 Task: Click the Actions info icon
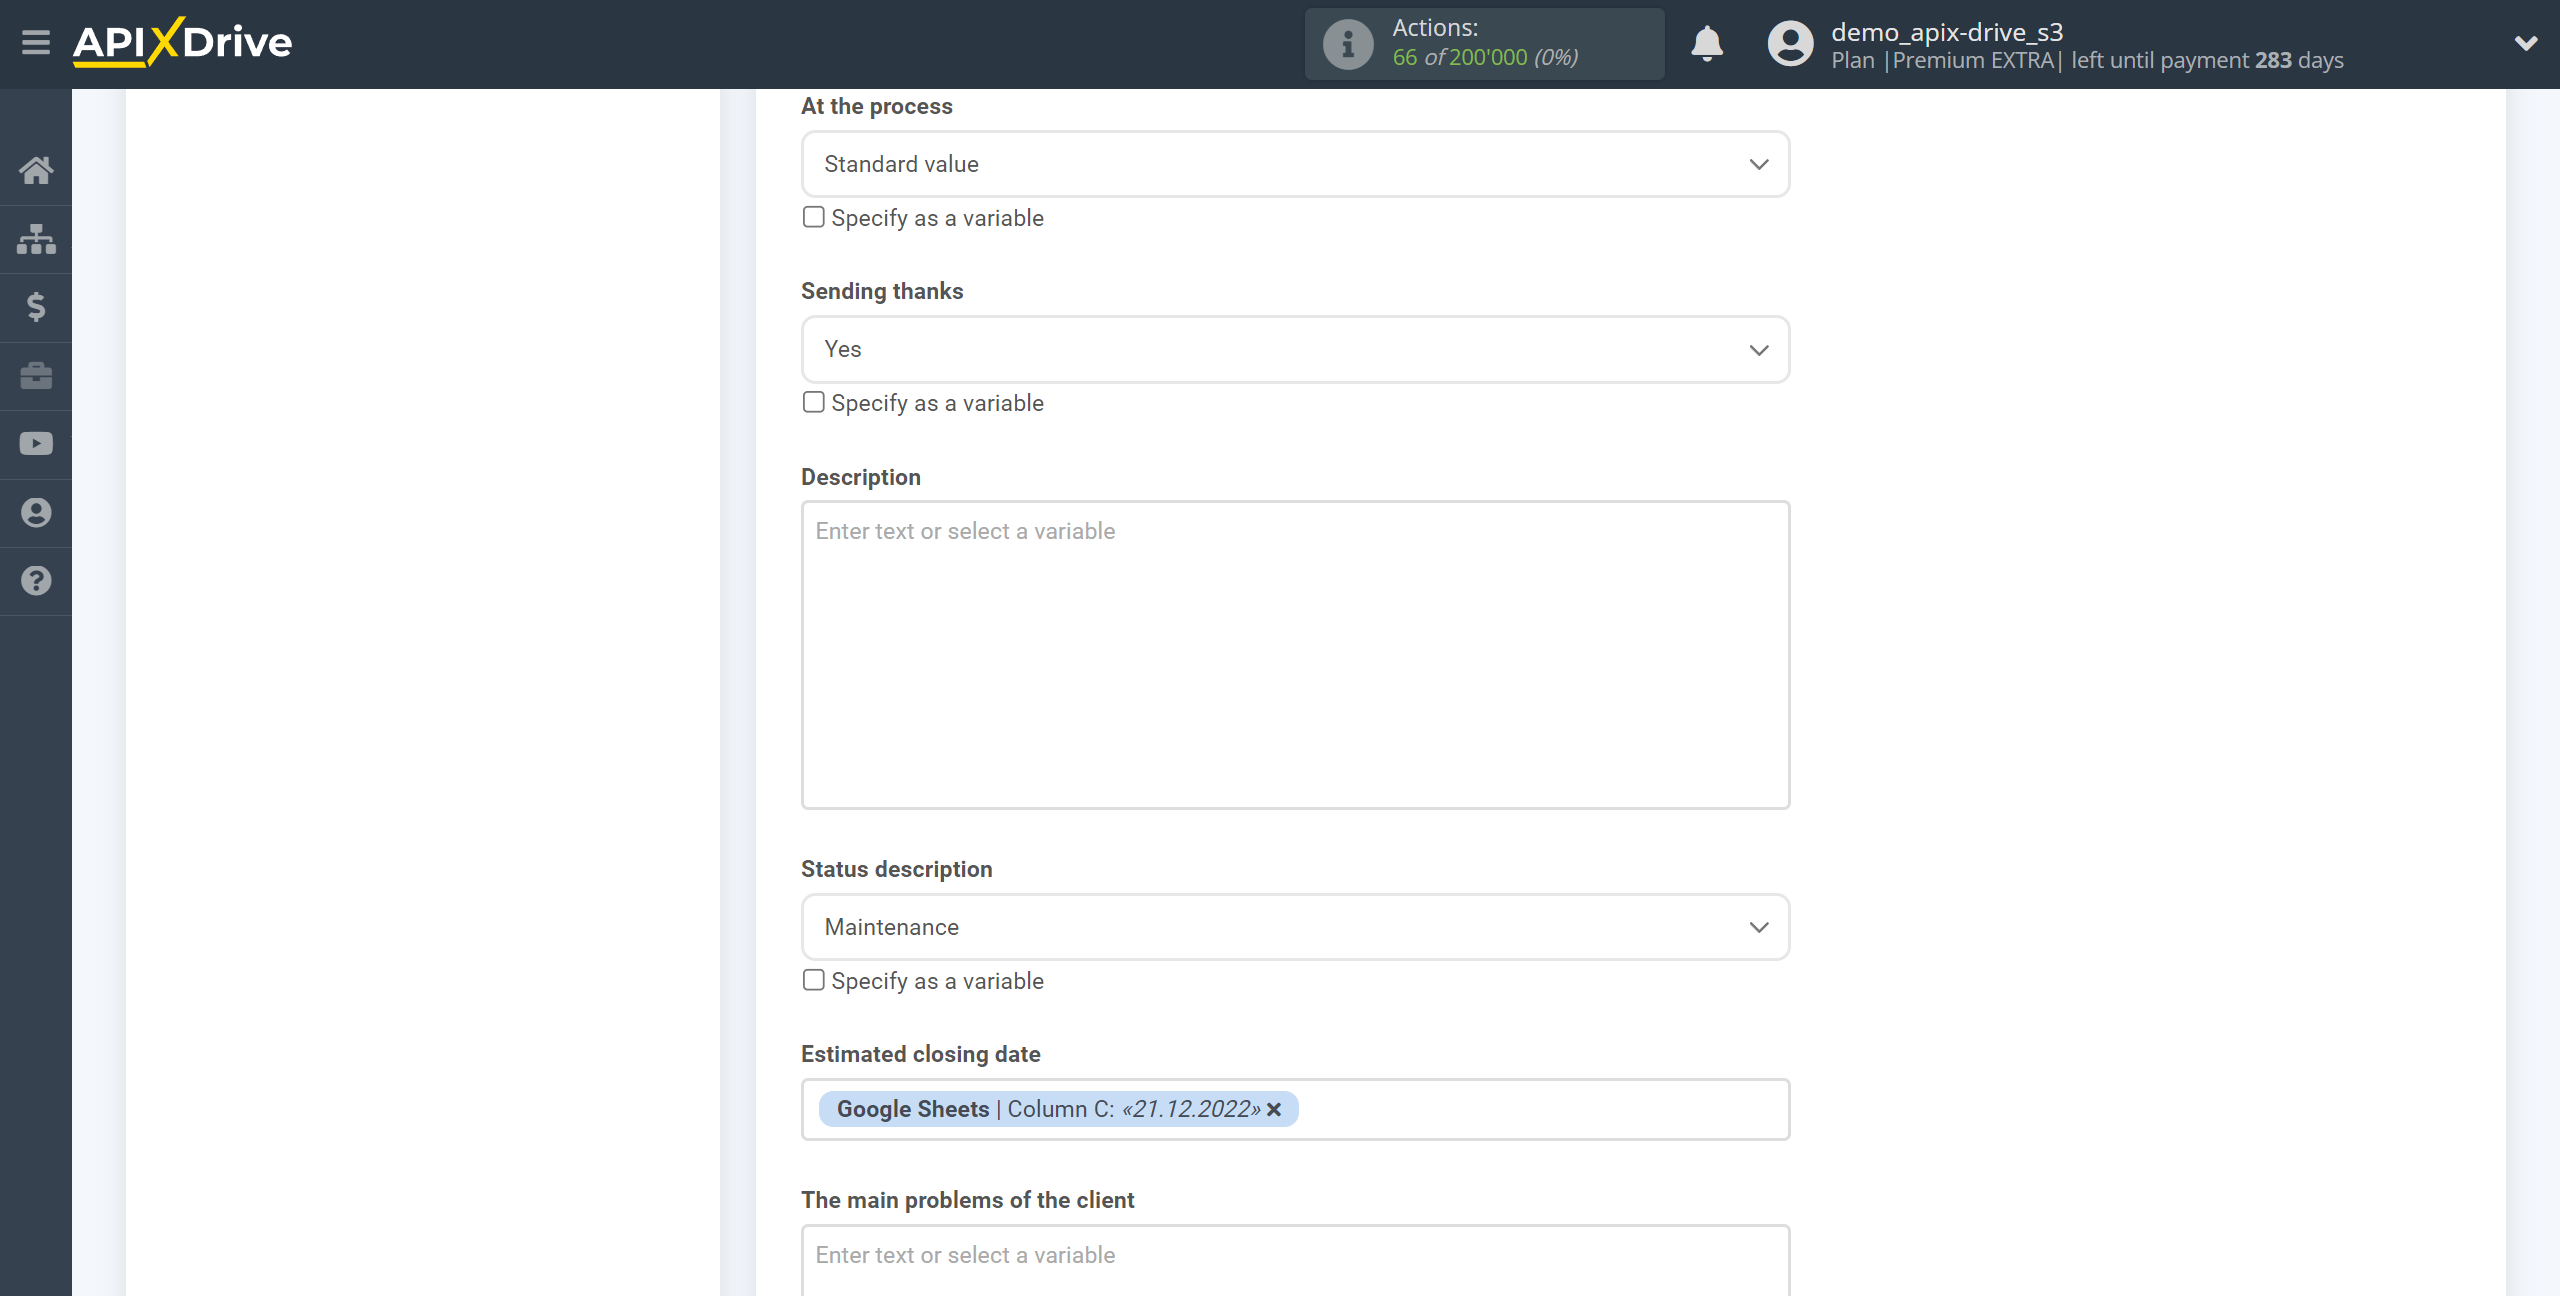1348,44
